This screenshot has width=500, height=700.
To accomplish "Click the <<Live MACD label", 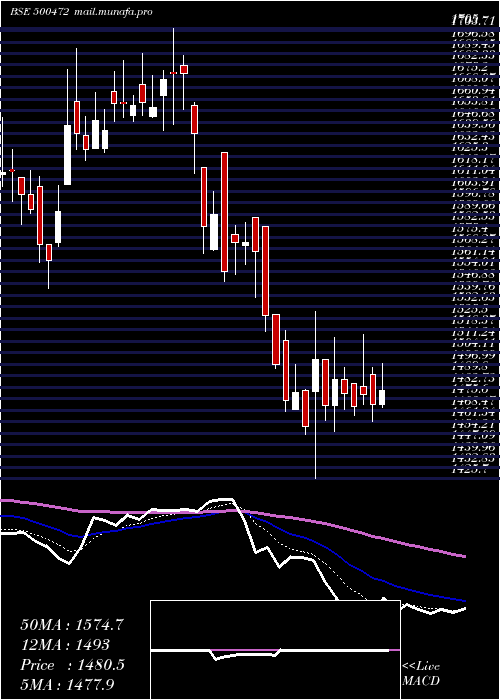I will (421, 674).
